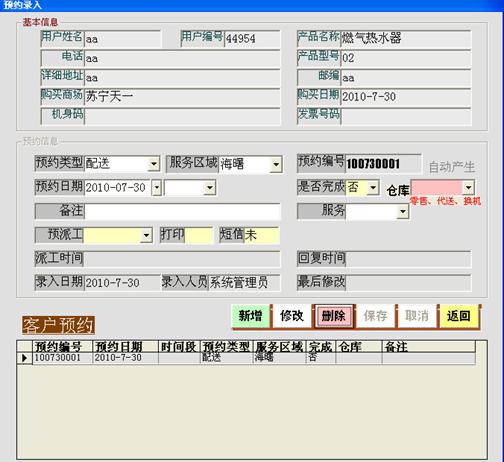
Task: Click the 新增 button
Action: [251, 316]
